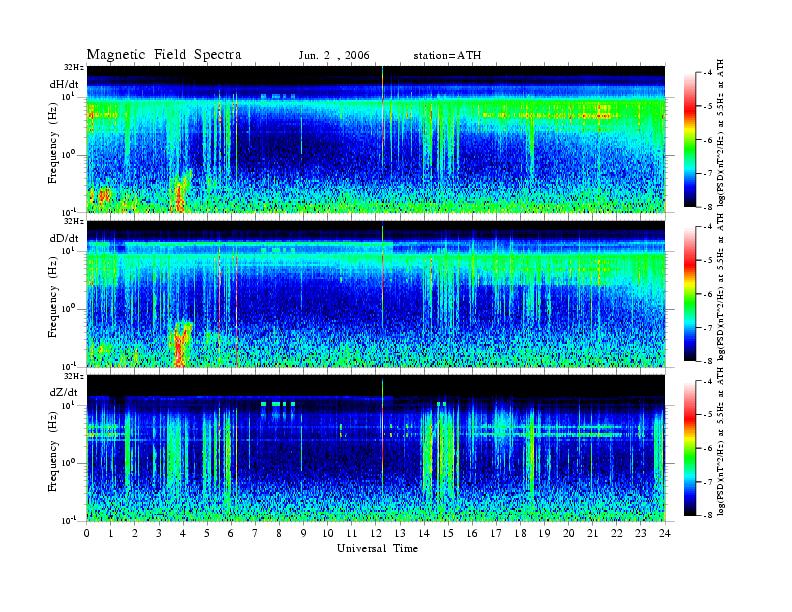Click hour "0" on the Universal Time axis
Screen dimensions: 792x612
click(87, 533)
